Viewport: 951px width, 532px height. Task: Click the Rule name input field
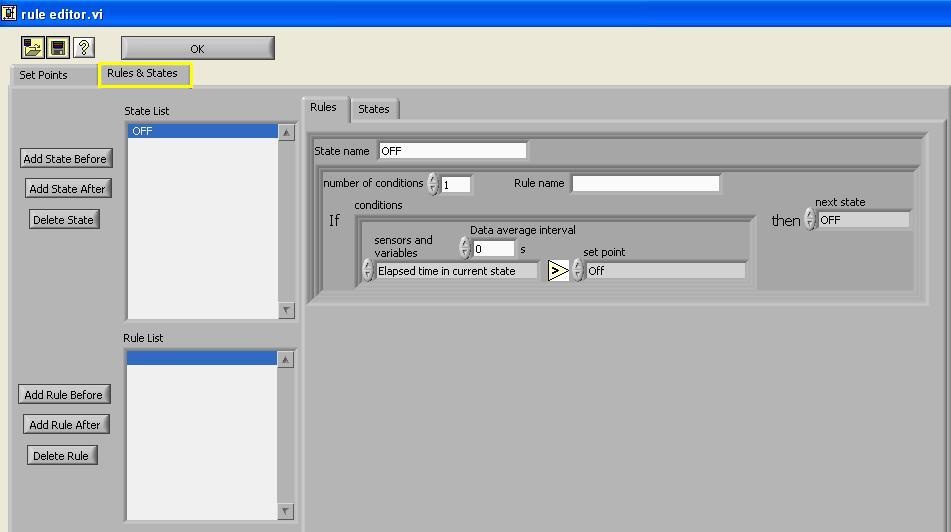coord(645,183)
